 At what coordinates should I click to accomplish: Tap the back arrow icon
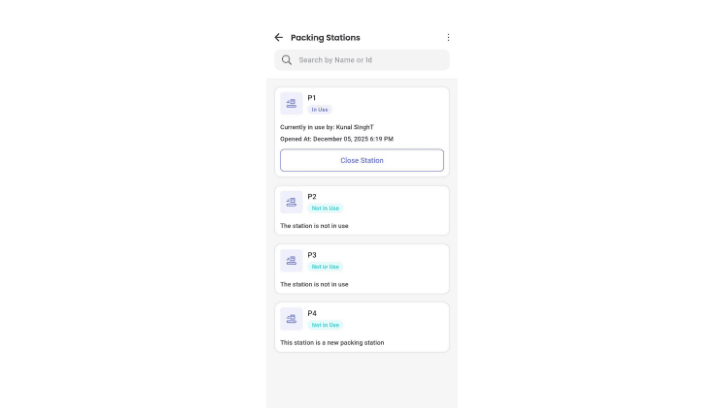(279, 38)
